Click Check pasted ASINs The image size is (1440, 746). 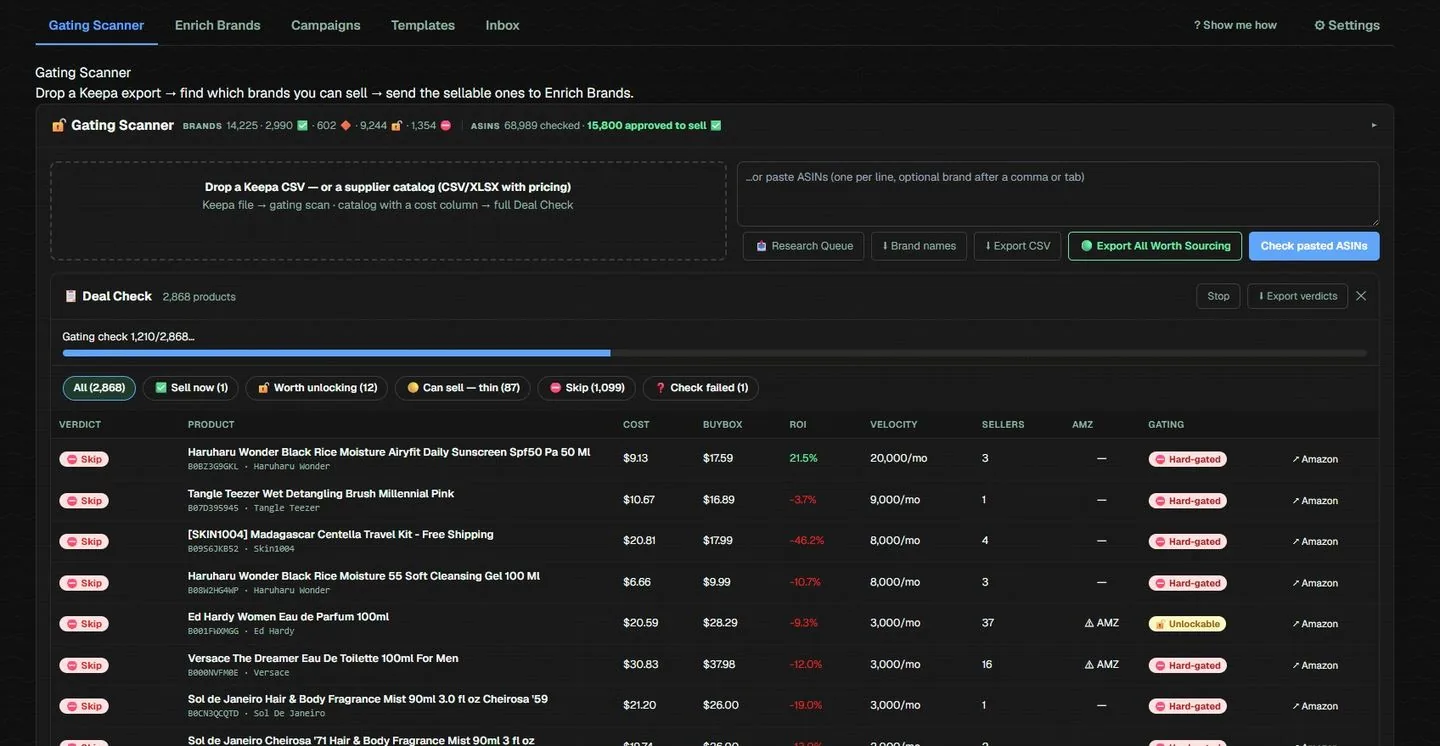pyautogui.click(x=1314, y=246)
